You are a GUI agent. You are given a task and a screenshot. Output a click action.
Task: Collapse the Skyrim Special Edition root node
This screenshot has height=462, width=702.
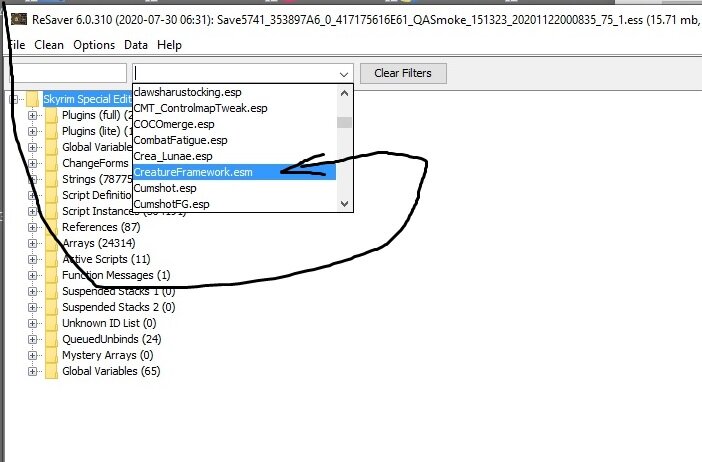pyautogui.click(x=13, y=99)
